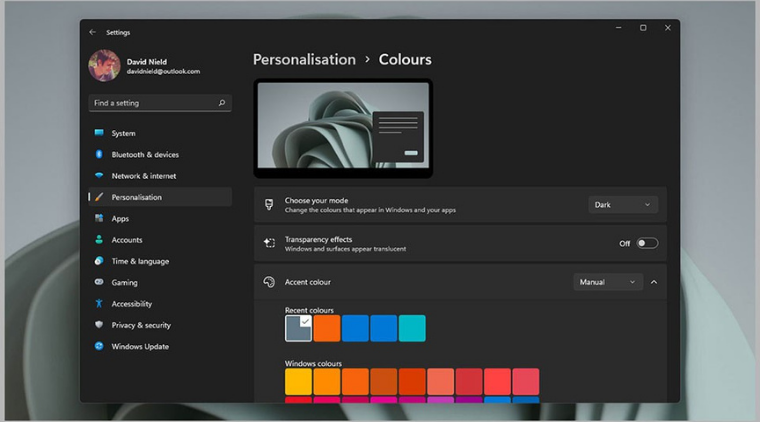The image size is (760, 422).
Task: Click the Bluetooth icon in sidebar
Action: click(99, 154)
